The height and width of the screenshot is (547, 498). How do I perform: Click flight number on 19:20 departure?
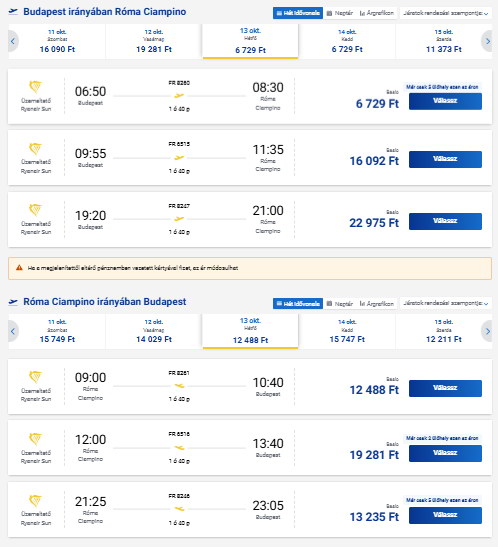179,206
